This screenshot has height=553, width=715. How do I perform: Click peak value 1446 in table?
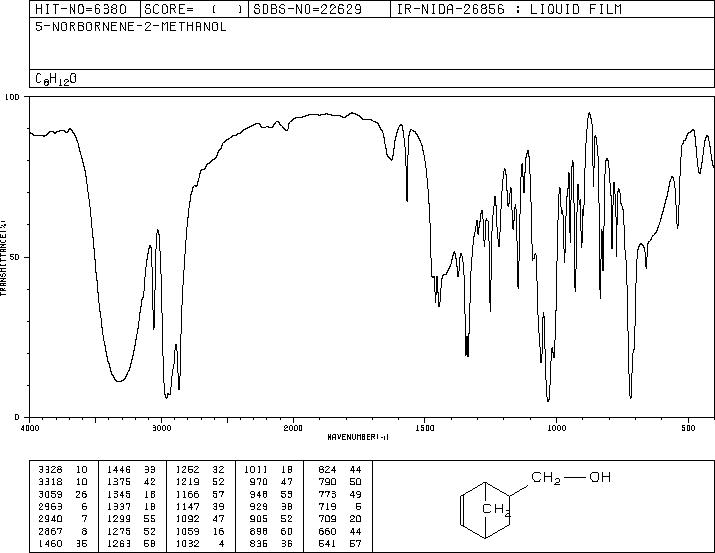[119, 469]
